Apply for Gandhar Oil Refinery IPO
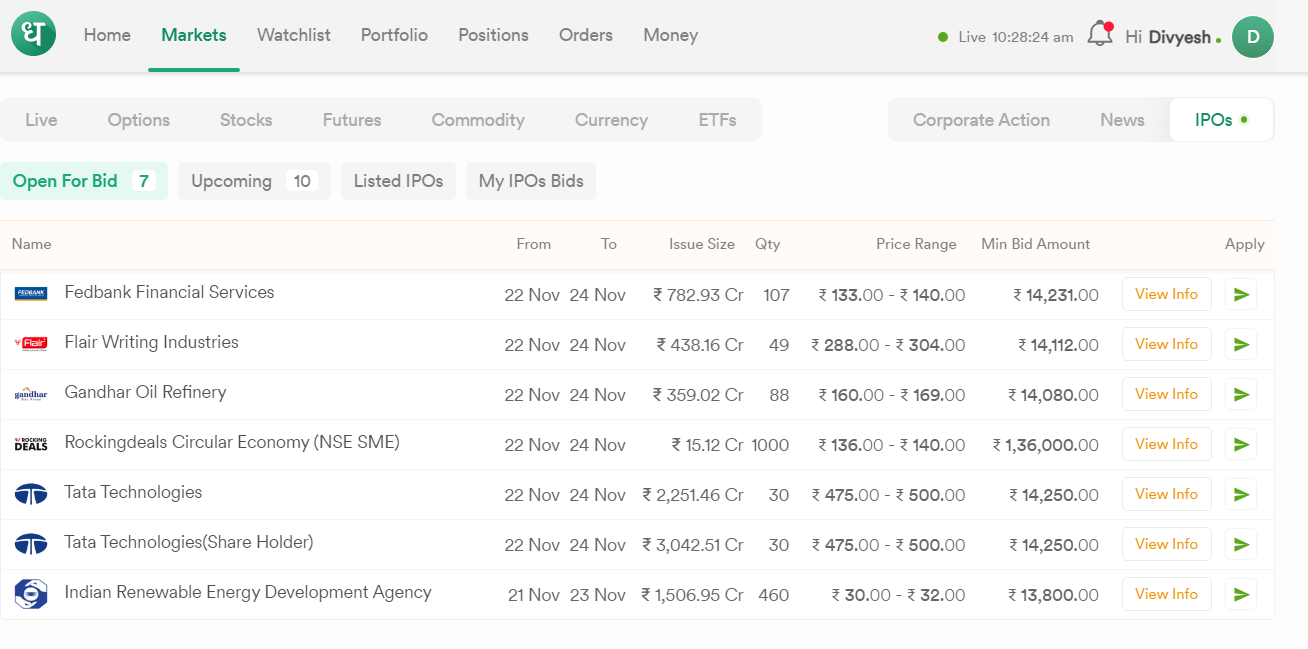This screenshot has width=1308, height=649. pyautogui.click(x=1241, y=394)
